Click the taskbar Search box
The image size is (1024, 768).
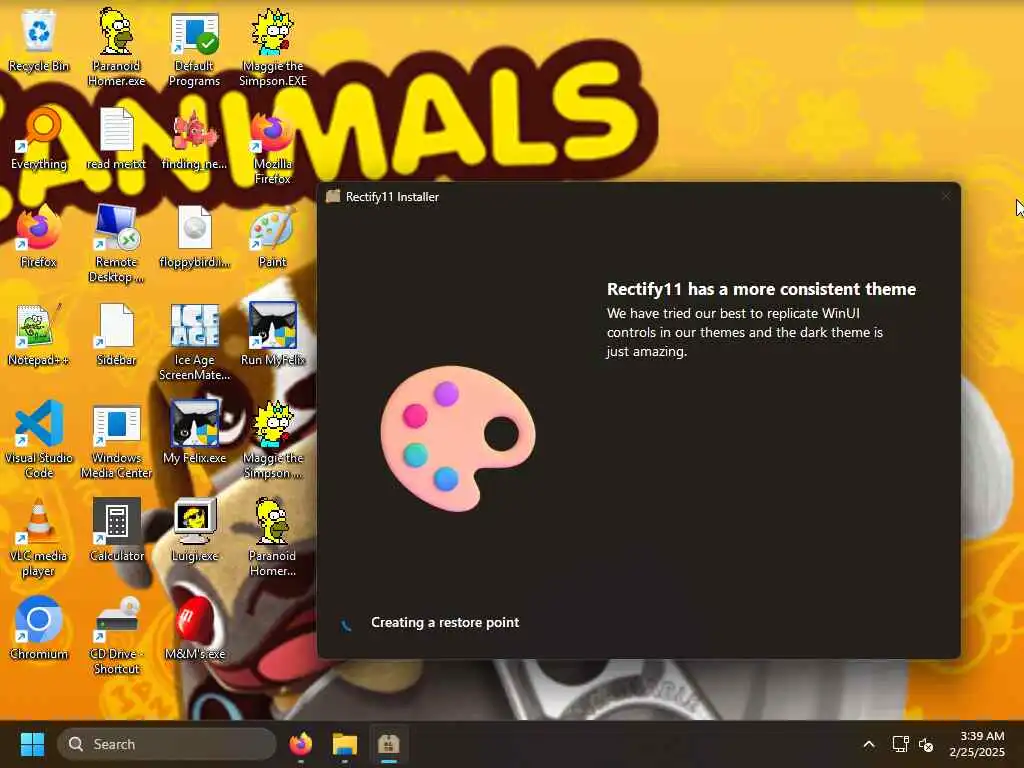pos(167,744)
